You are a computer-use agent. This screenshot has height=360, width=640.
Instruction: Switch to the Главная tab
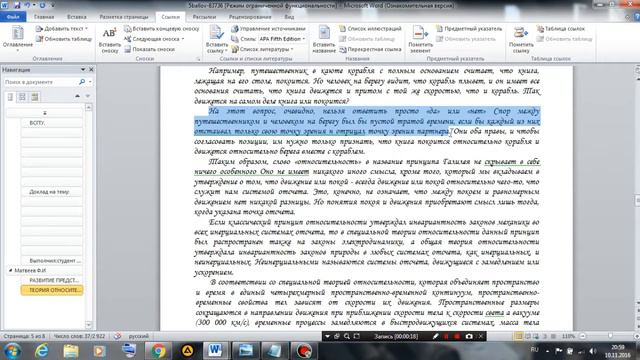tap(44, 17)
